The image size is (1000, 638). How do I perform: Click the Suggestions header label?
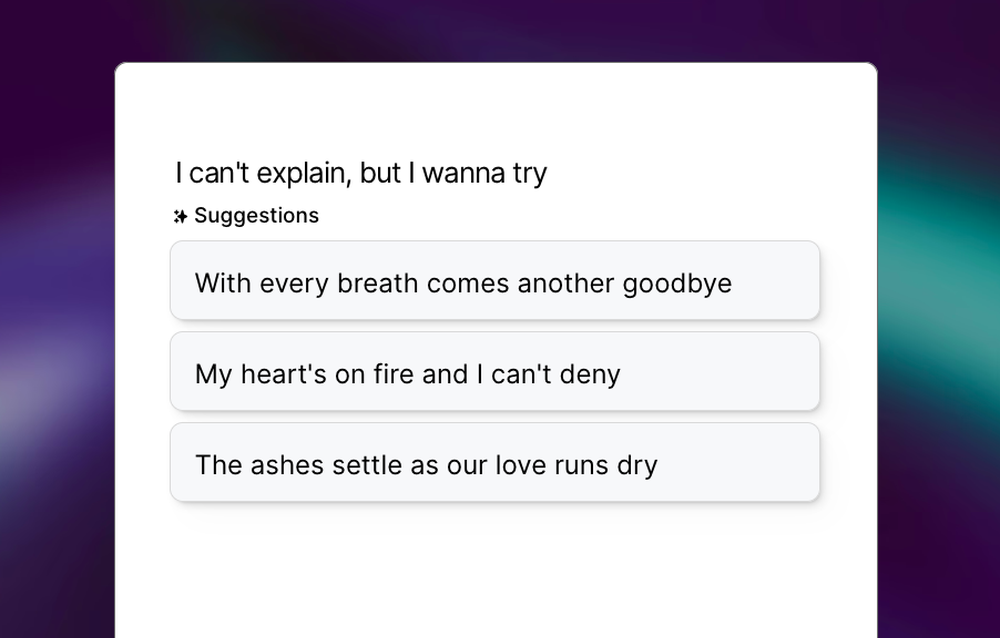256,215
